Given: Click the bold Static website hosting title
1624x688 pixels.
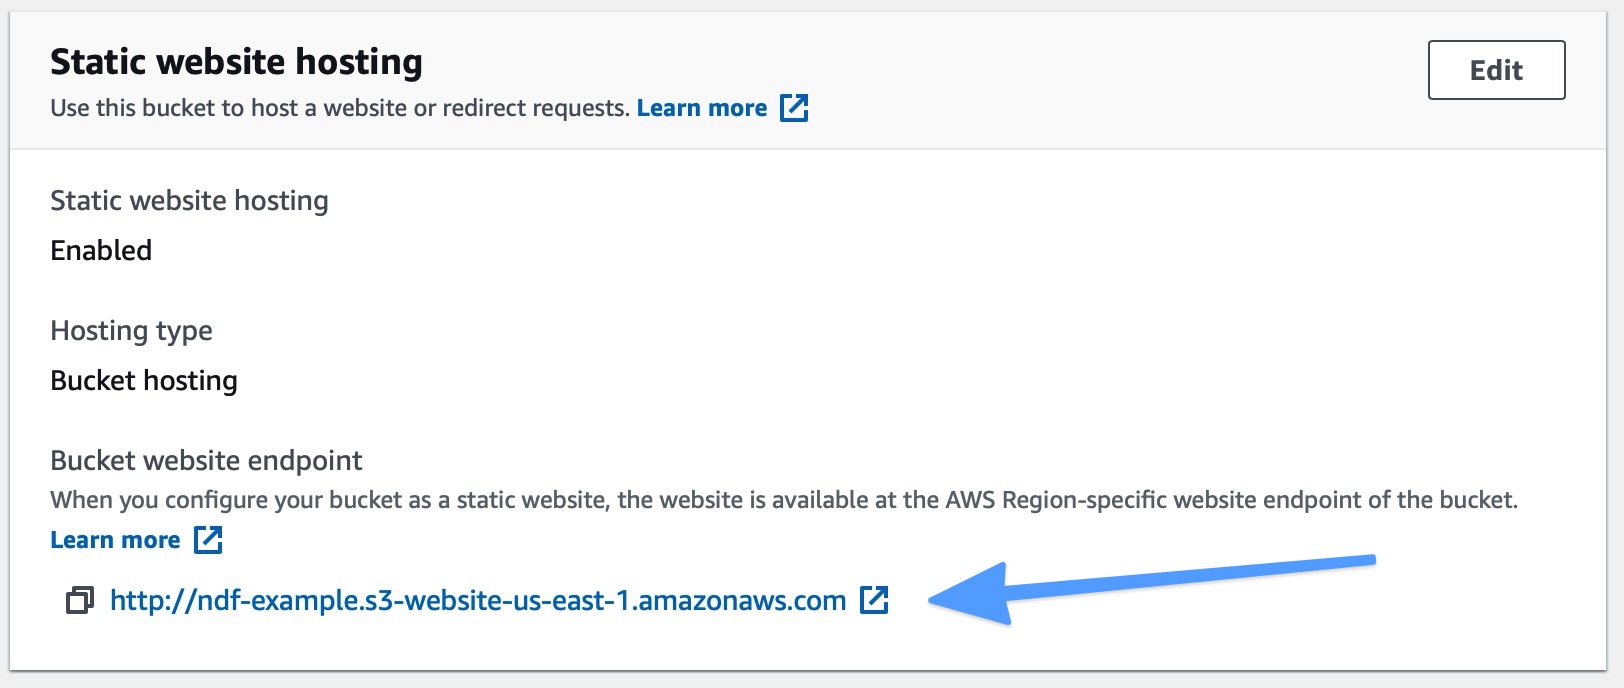Looking at the screenshot, I should (x=236, y=62).
